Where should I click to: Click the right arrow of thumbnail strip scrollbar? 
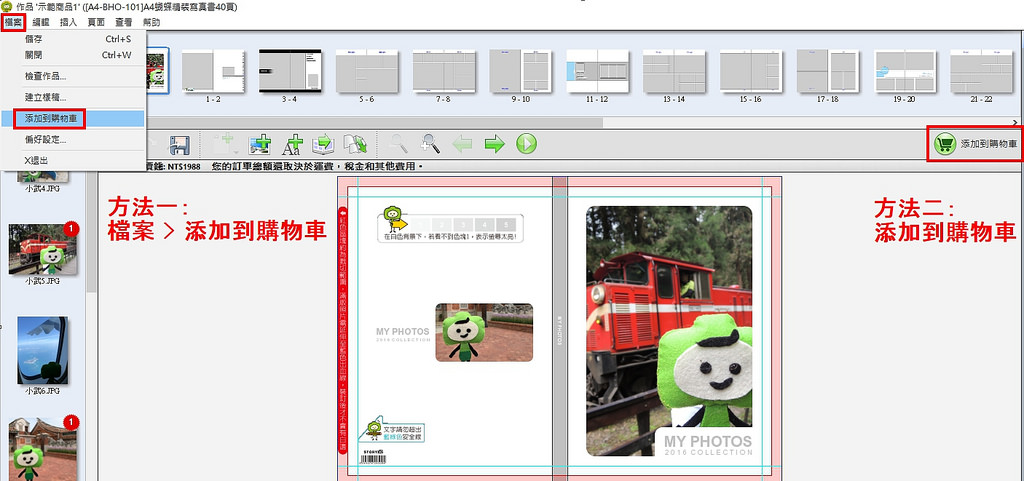point(1015,123)
